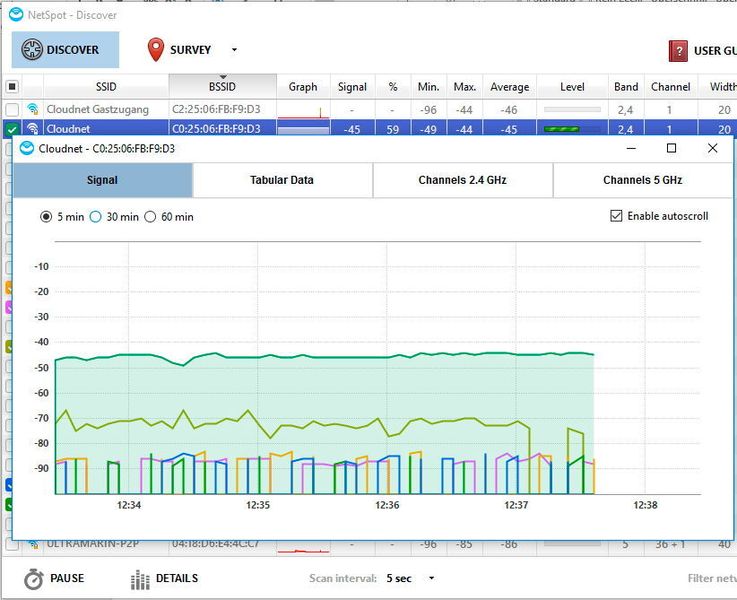Sort by the BSSID column header
Viewport: 737px width, 600px height.
(222, 87)
